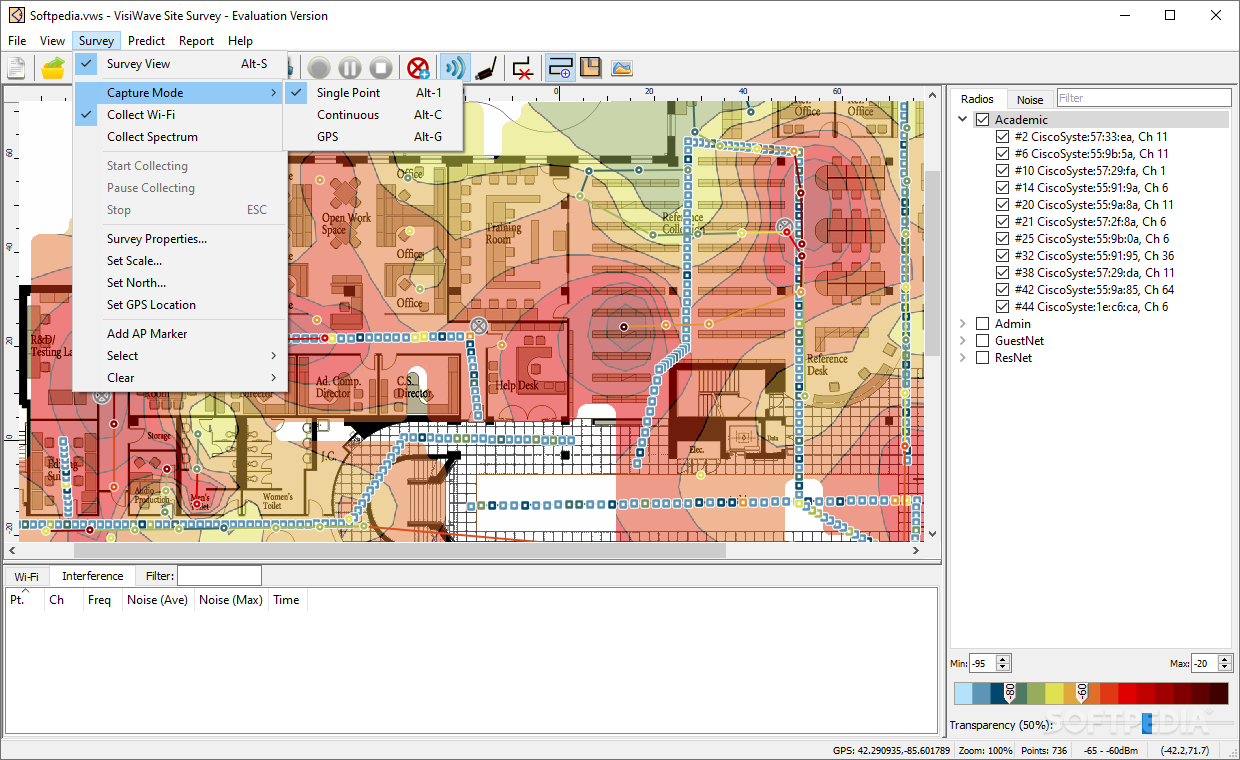The width and height of the screenshot is (1240, 760).
Task: Choose Continuous capture mode
Action: point(373,115)
